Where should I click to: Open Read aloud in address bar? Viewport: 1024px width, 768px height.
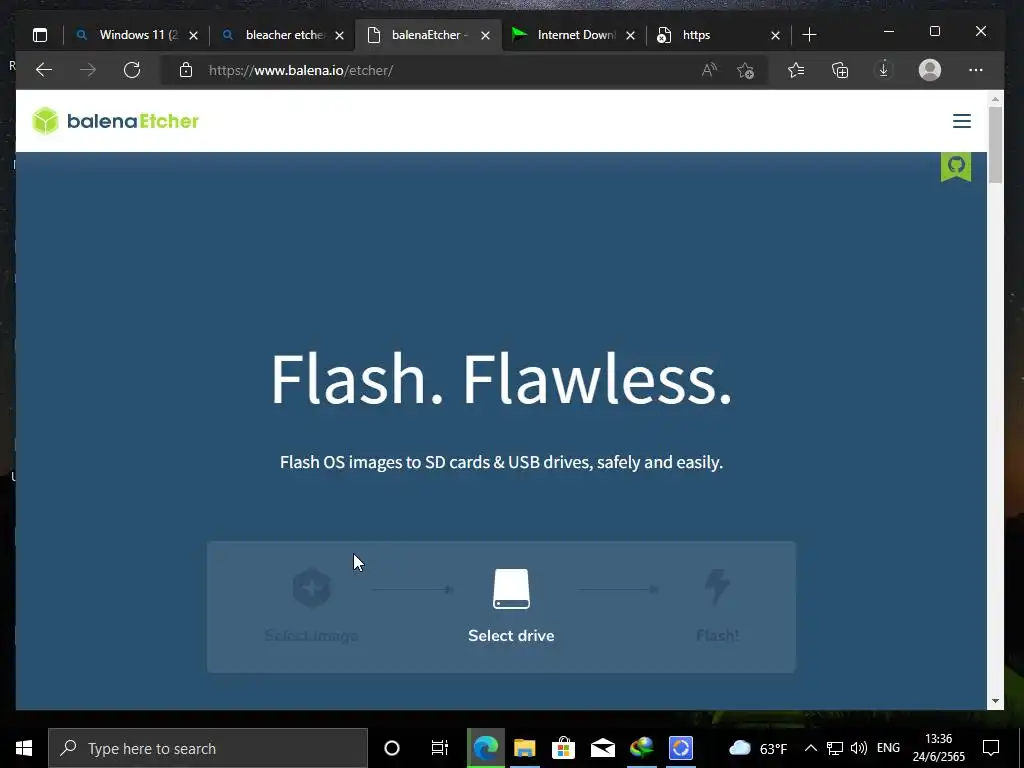tap(709, 70)
